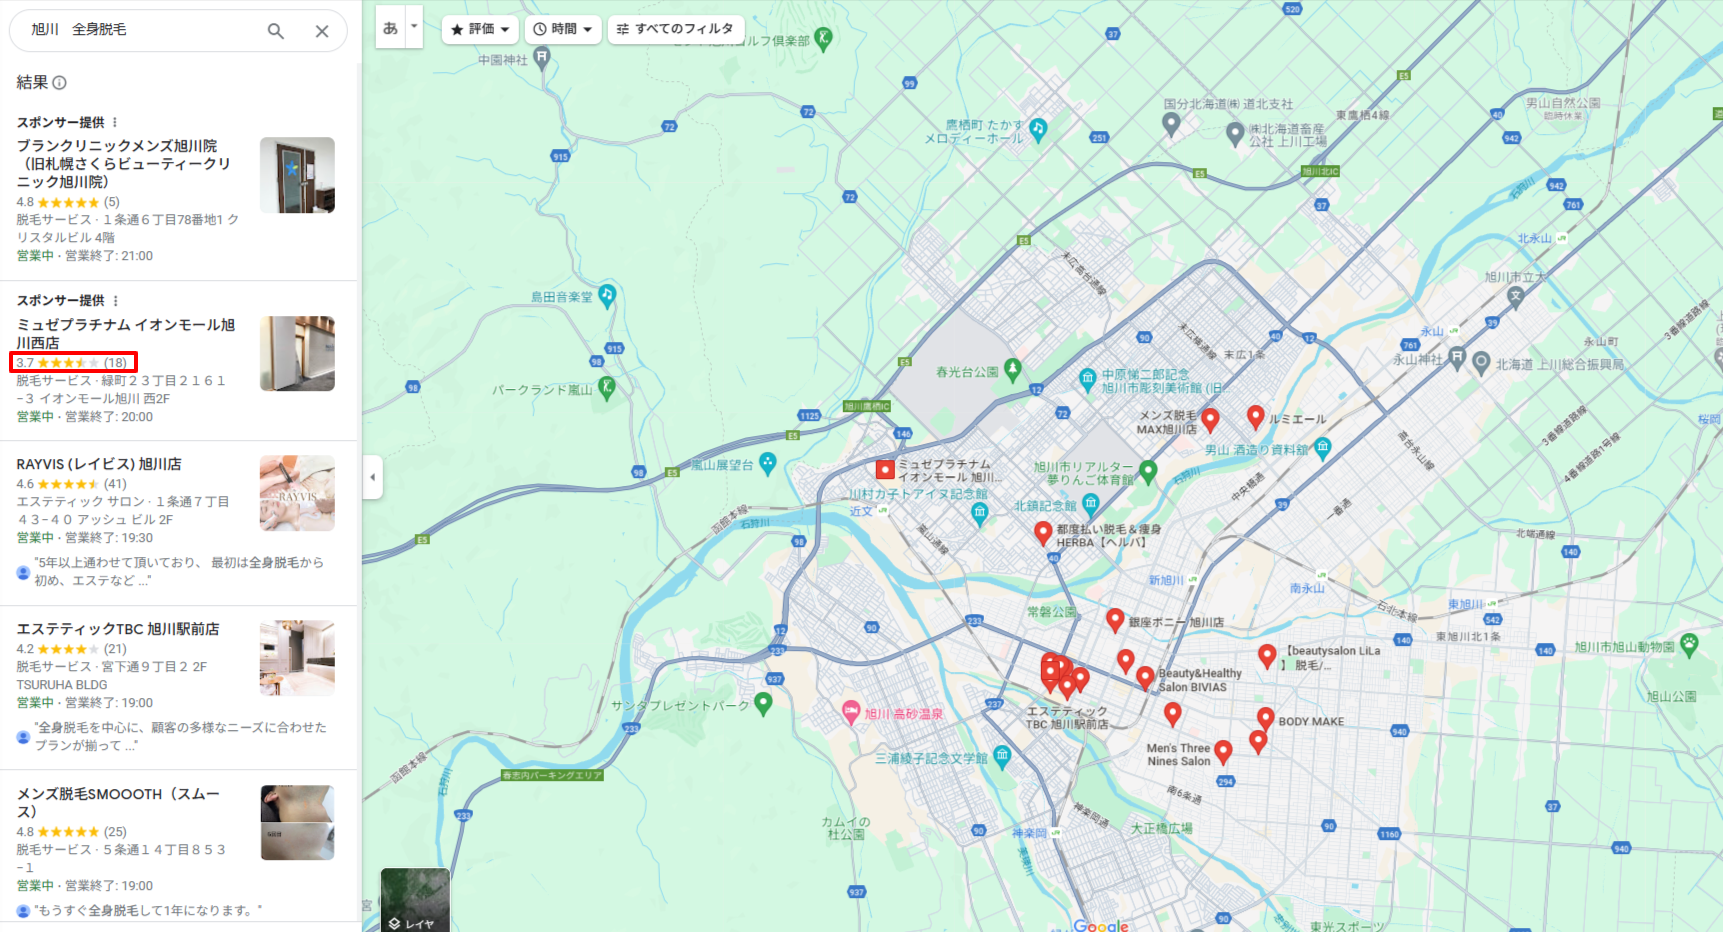The height and width of the screenshot is (932, 1723).
Task: Click the 川村カ子トアイヌ記念館 museum marker
Action: (980, 514)
